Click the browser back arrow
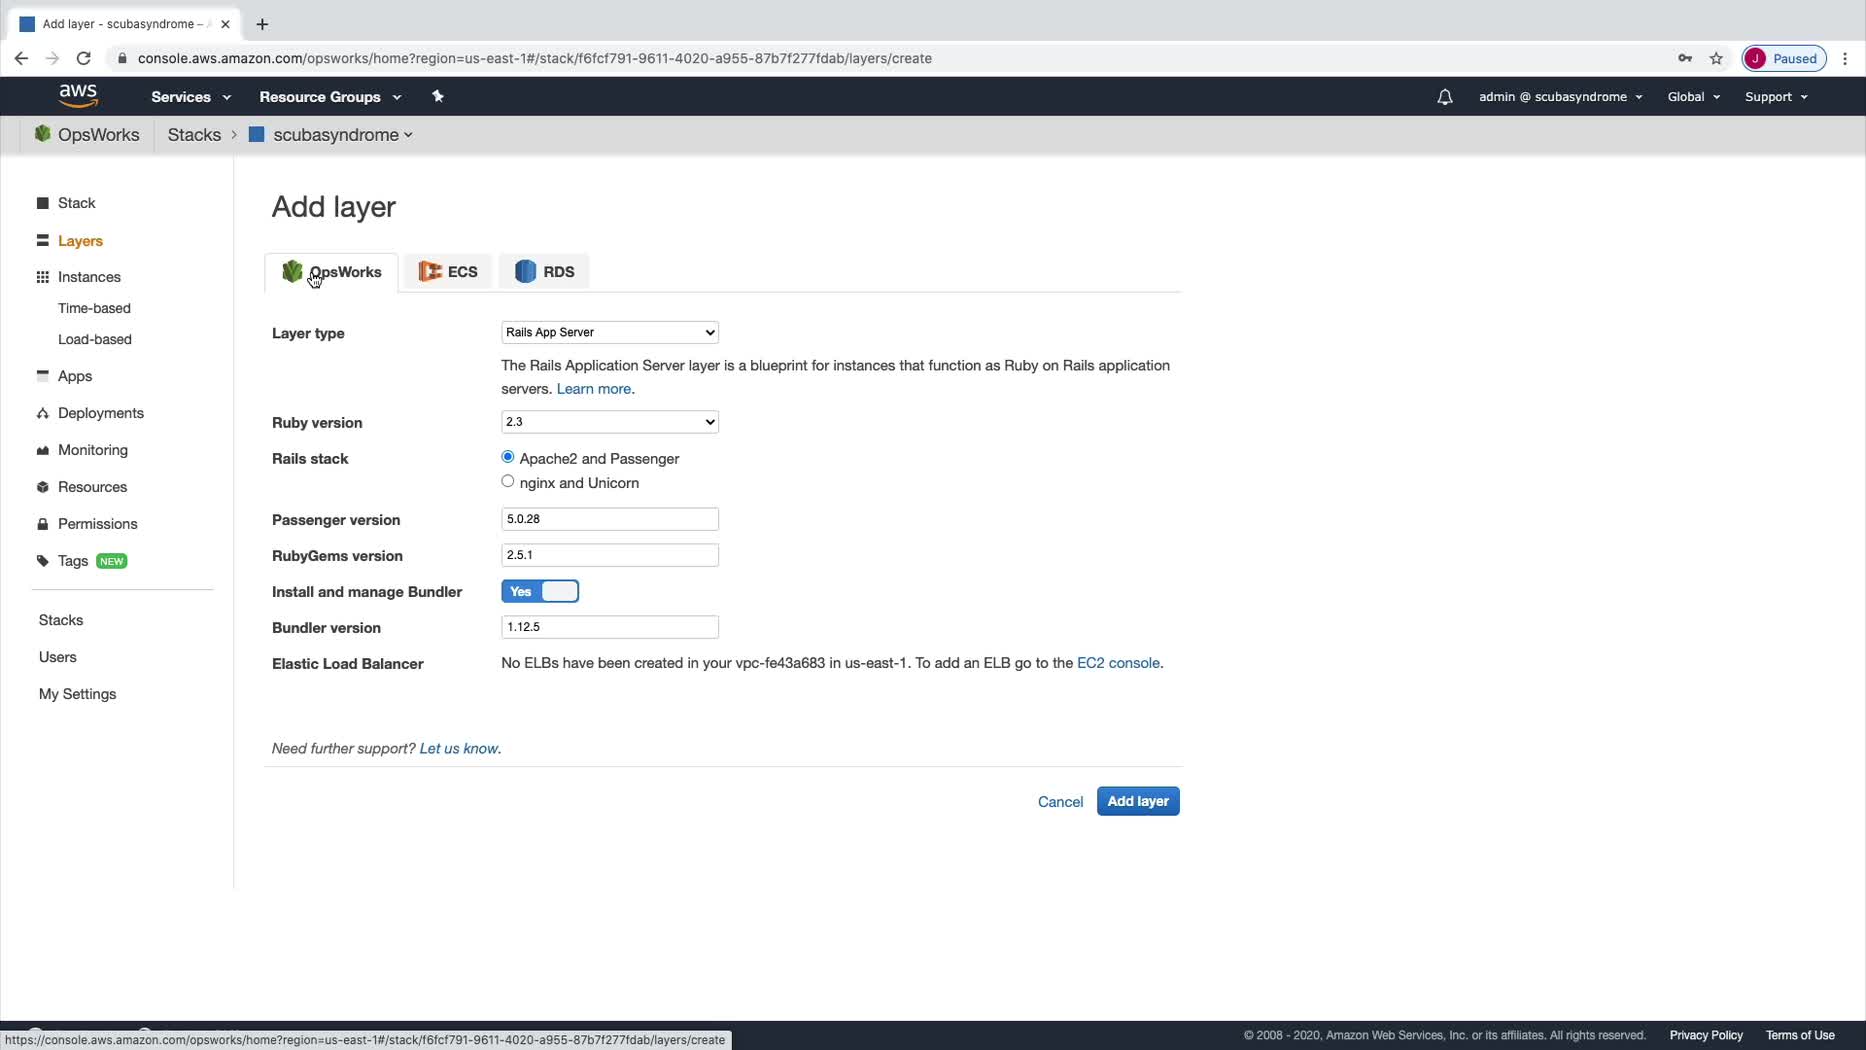1866x1050 pixels. tap(21, 58)
